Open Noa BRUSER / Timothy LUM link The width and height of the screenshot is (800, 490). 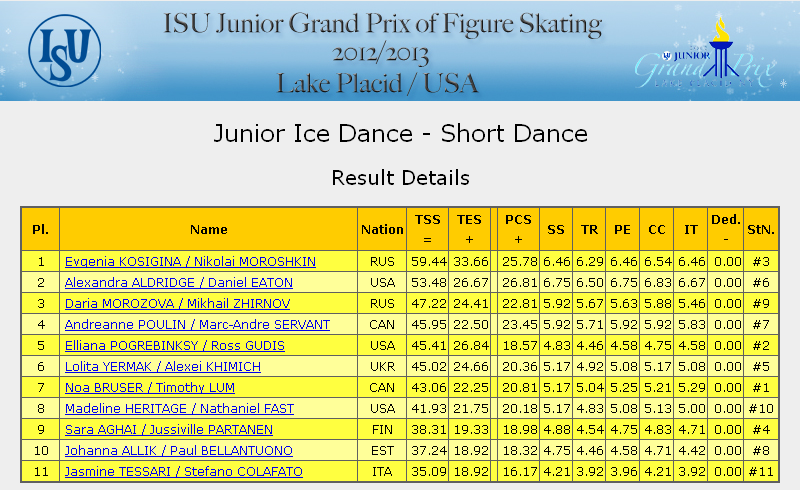pos(149,387)
